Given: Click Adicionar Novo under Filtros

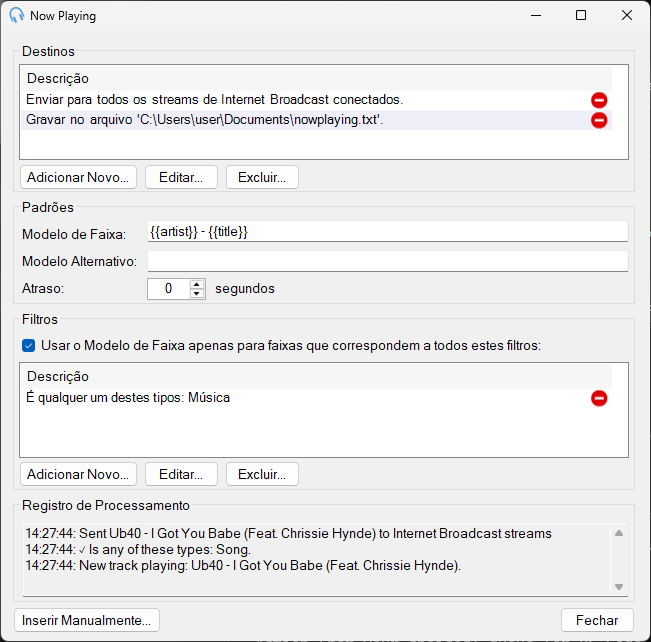Looking at the screenshot, I should point(78,474).
